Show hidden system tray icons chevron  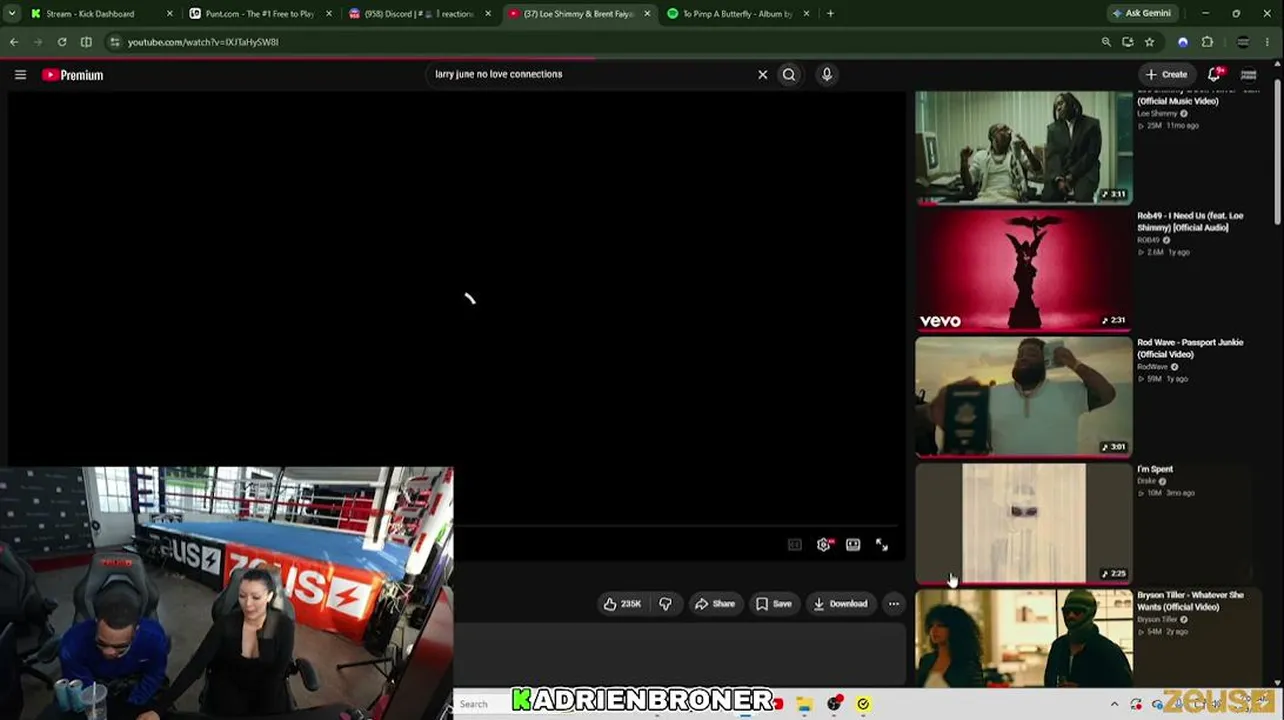coord(1114,704)
